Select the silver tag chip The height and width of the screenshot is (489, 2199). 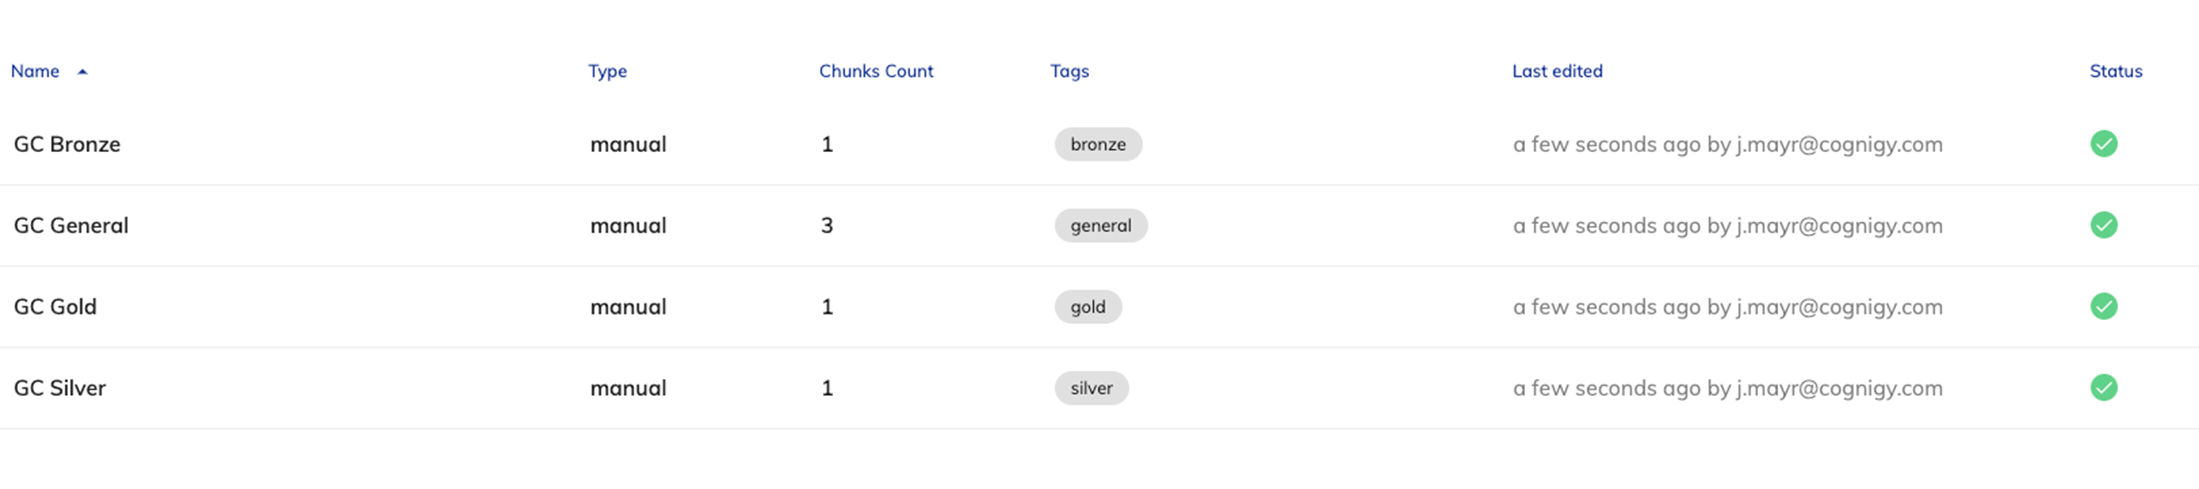tap(1091, 387)
